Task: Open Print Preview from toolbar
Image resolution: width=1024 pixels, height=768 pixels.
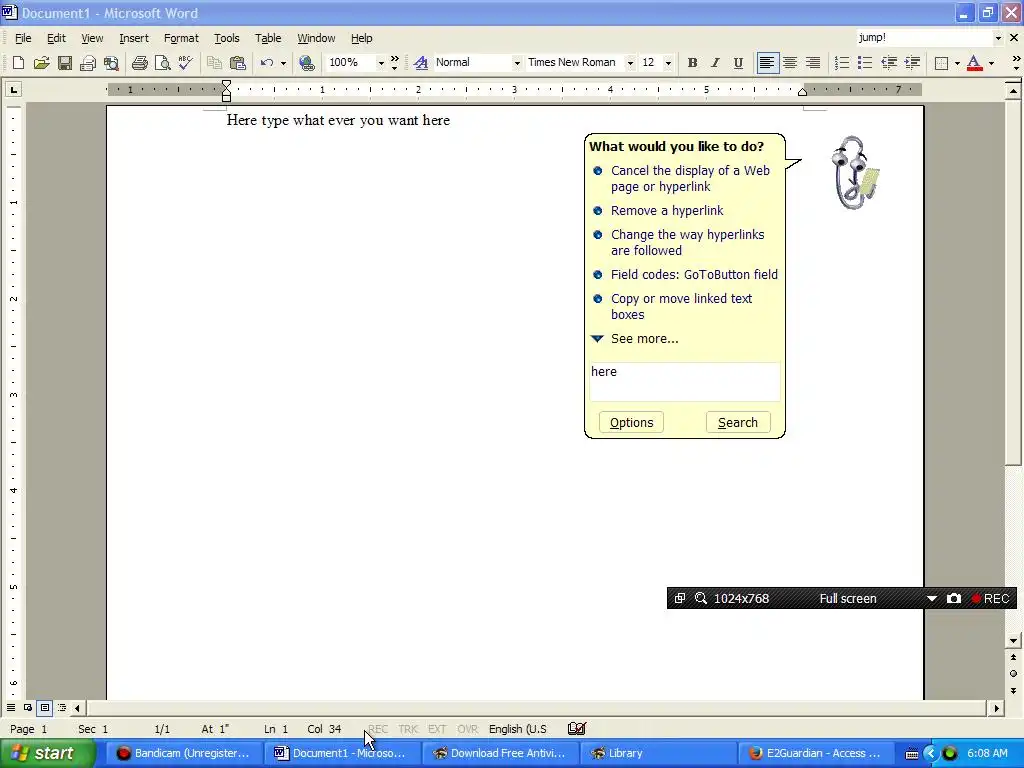Action: pyautogui.click(x=162, y=63)
